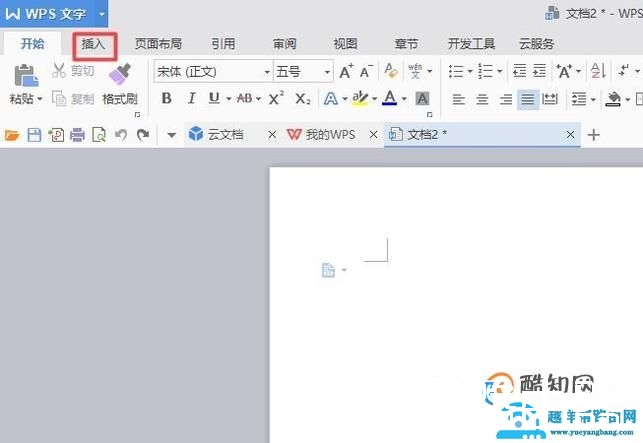Apply the font color A swatch

tap(390, 98)
